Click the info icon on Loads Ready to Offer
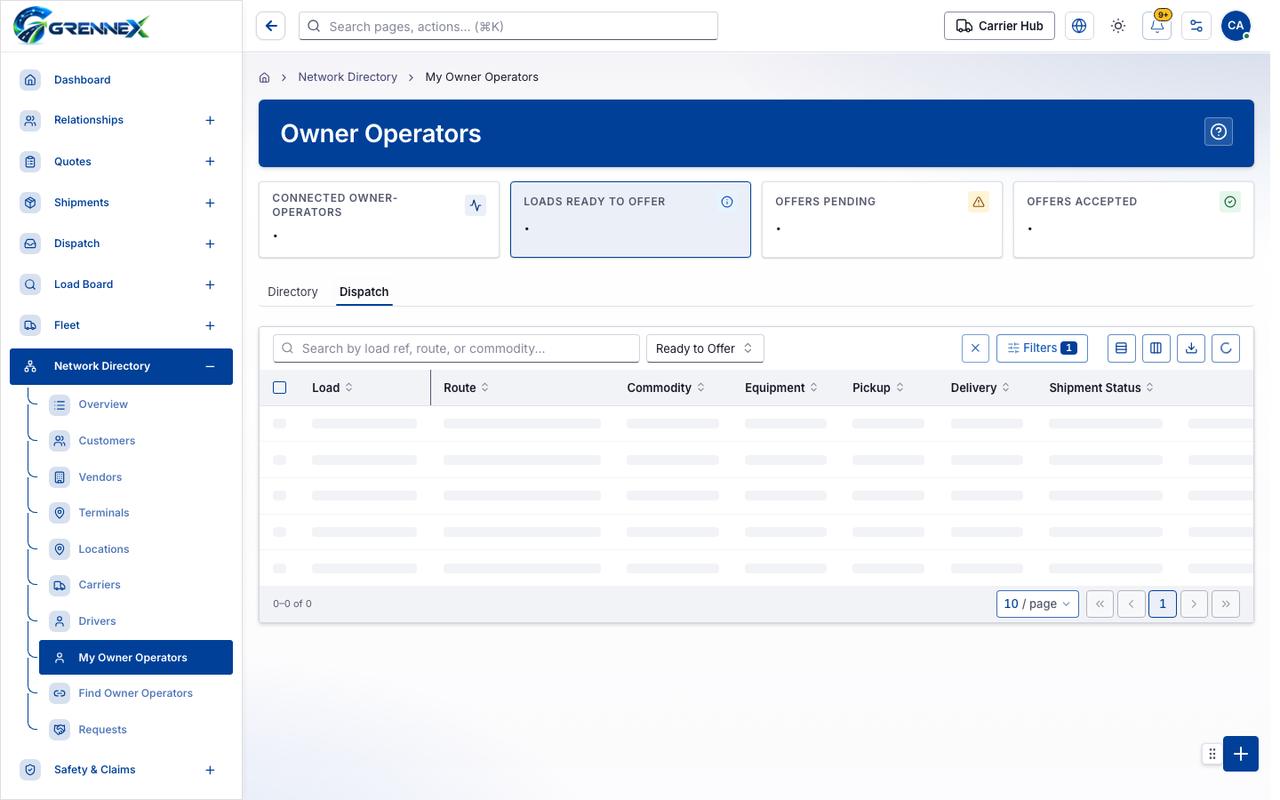Screen dimensions: 1280x800 click(727, 202)
